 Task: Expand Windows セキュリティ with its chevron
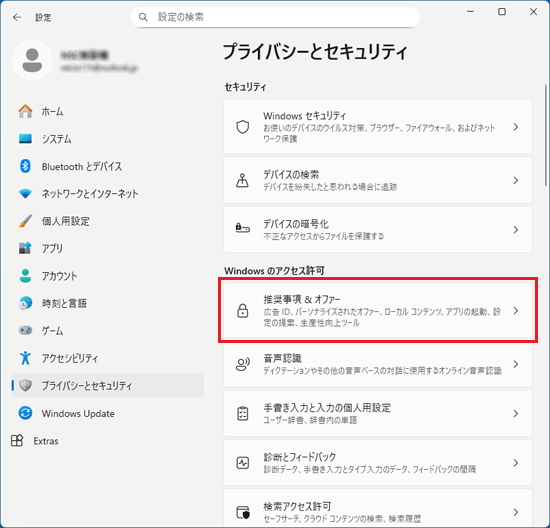coord(516,127)
